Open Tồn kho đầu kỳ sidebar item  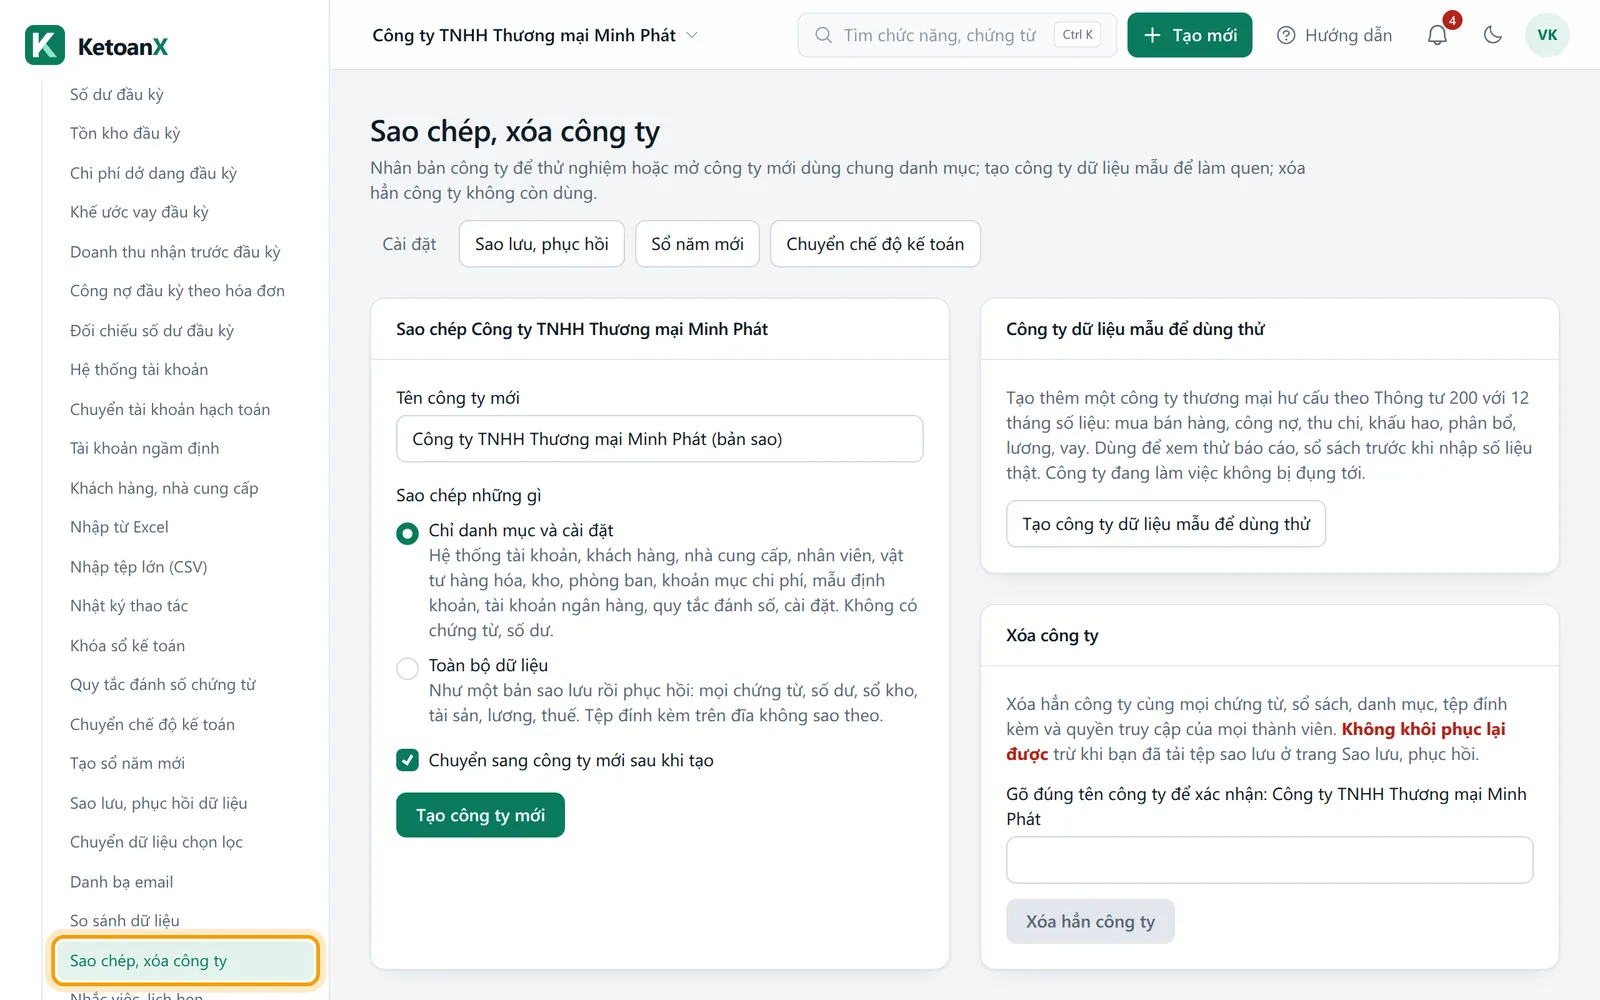pos(125,133)
